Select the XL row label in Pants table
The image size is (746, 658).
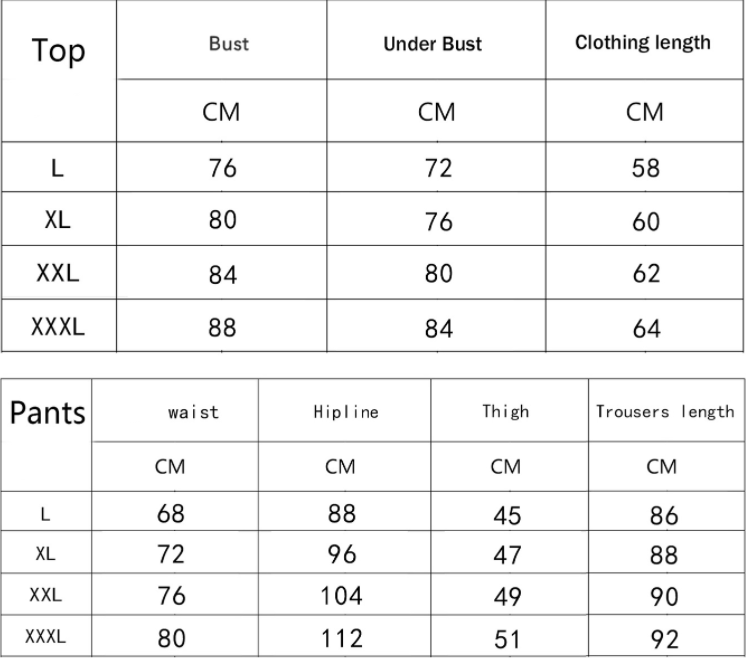[46, 553]
